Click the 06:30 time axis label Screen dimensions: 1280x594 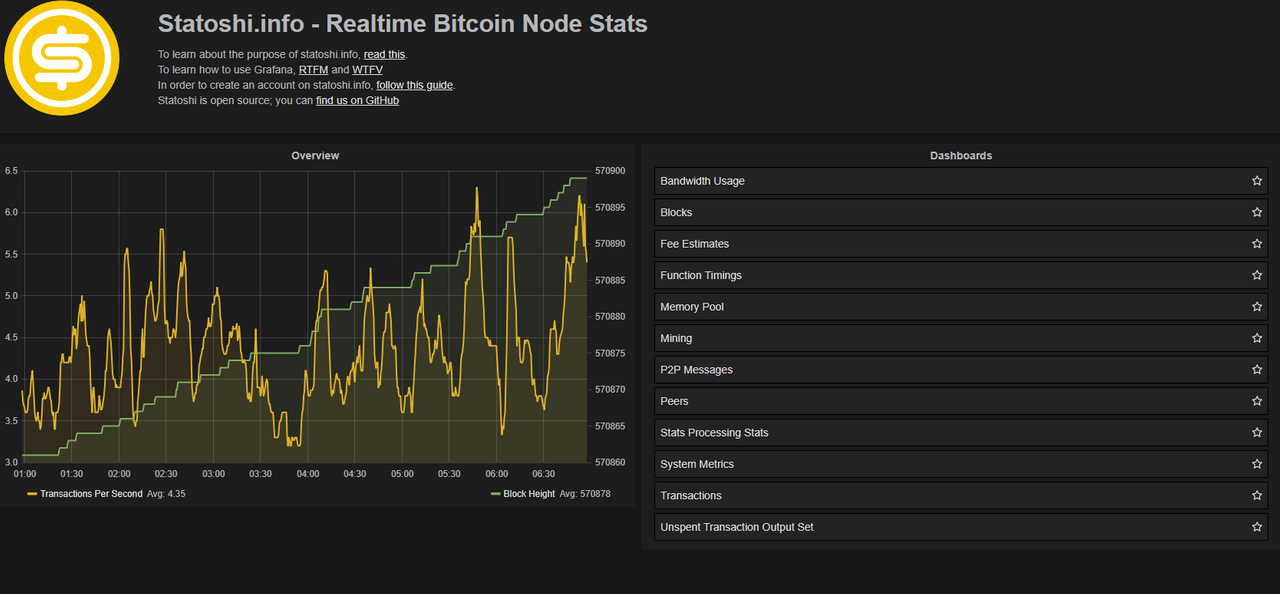click(x=544, y=473)
